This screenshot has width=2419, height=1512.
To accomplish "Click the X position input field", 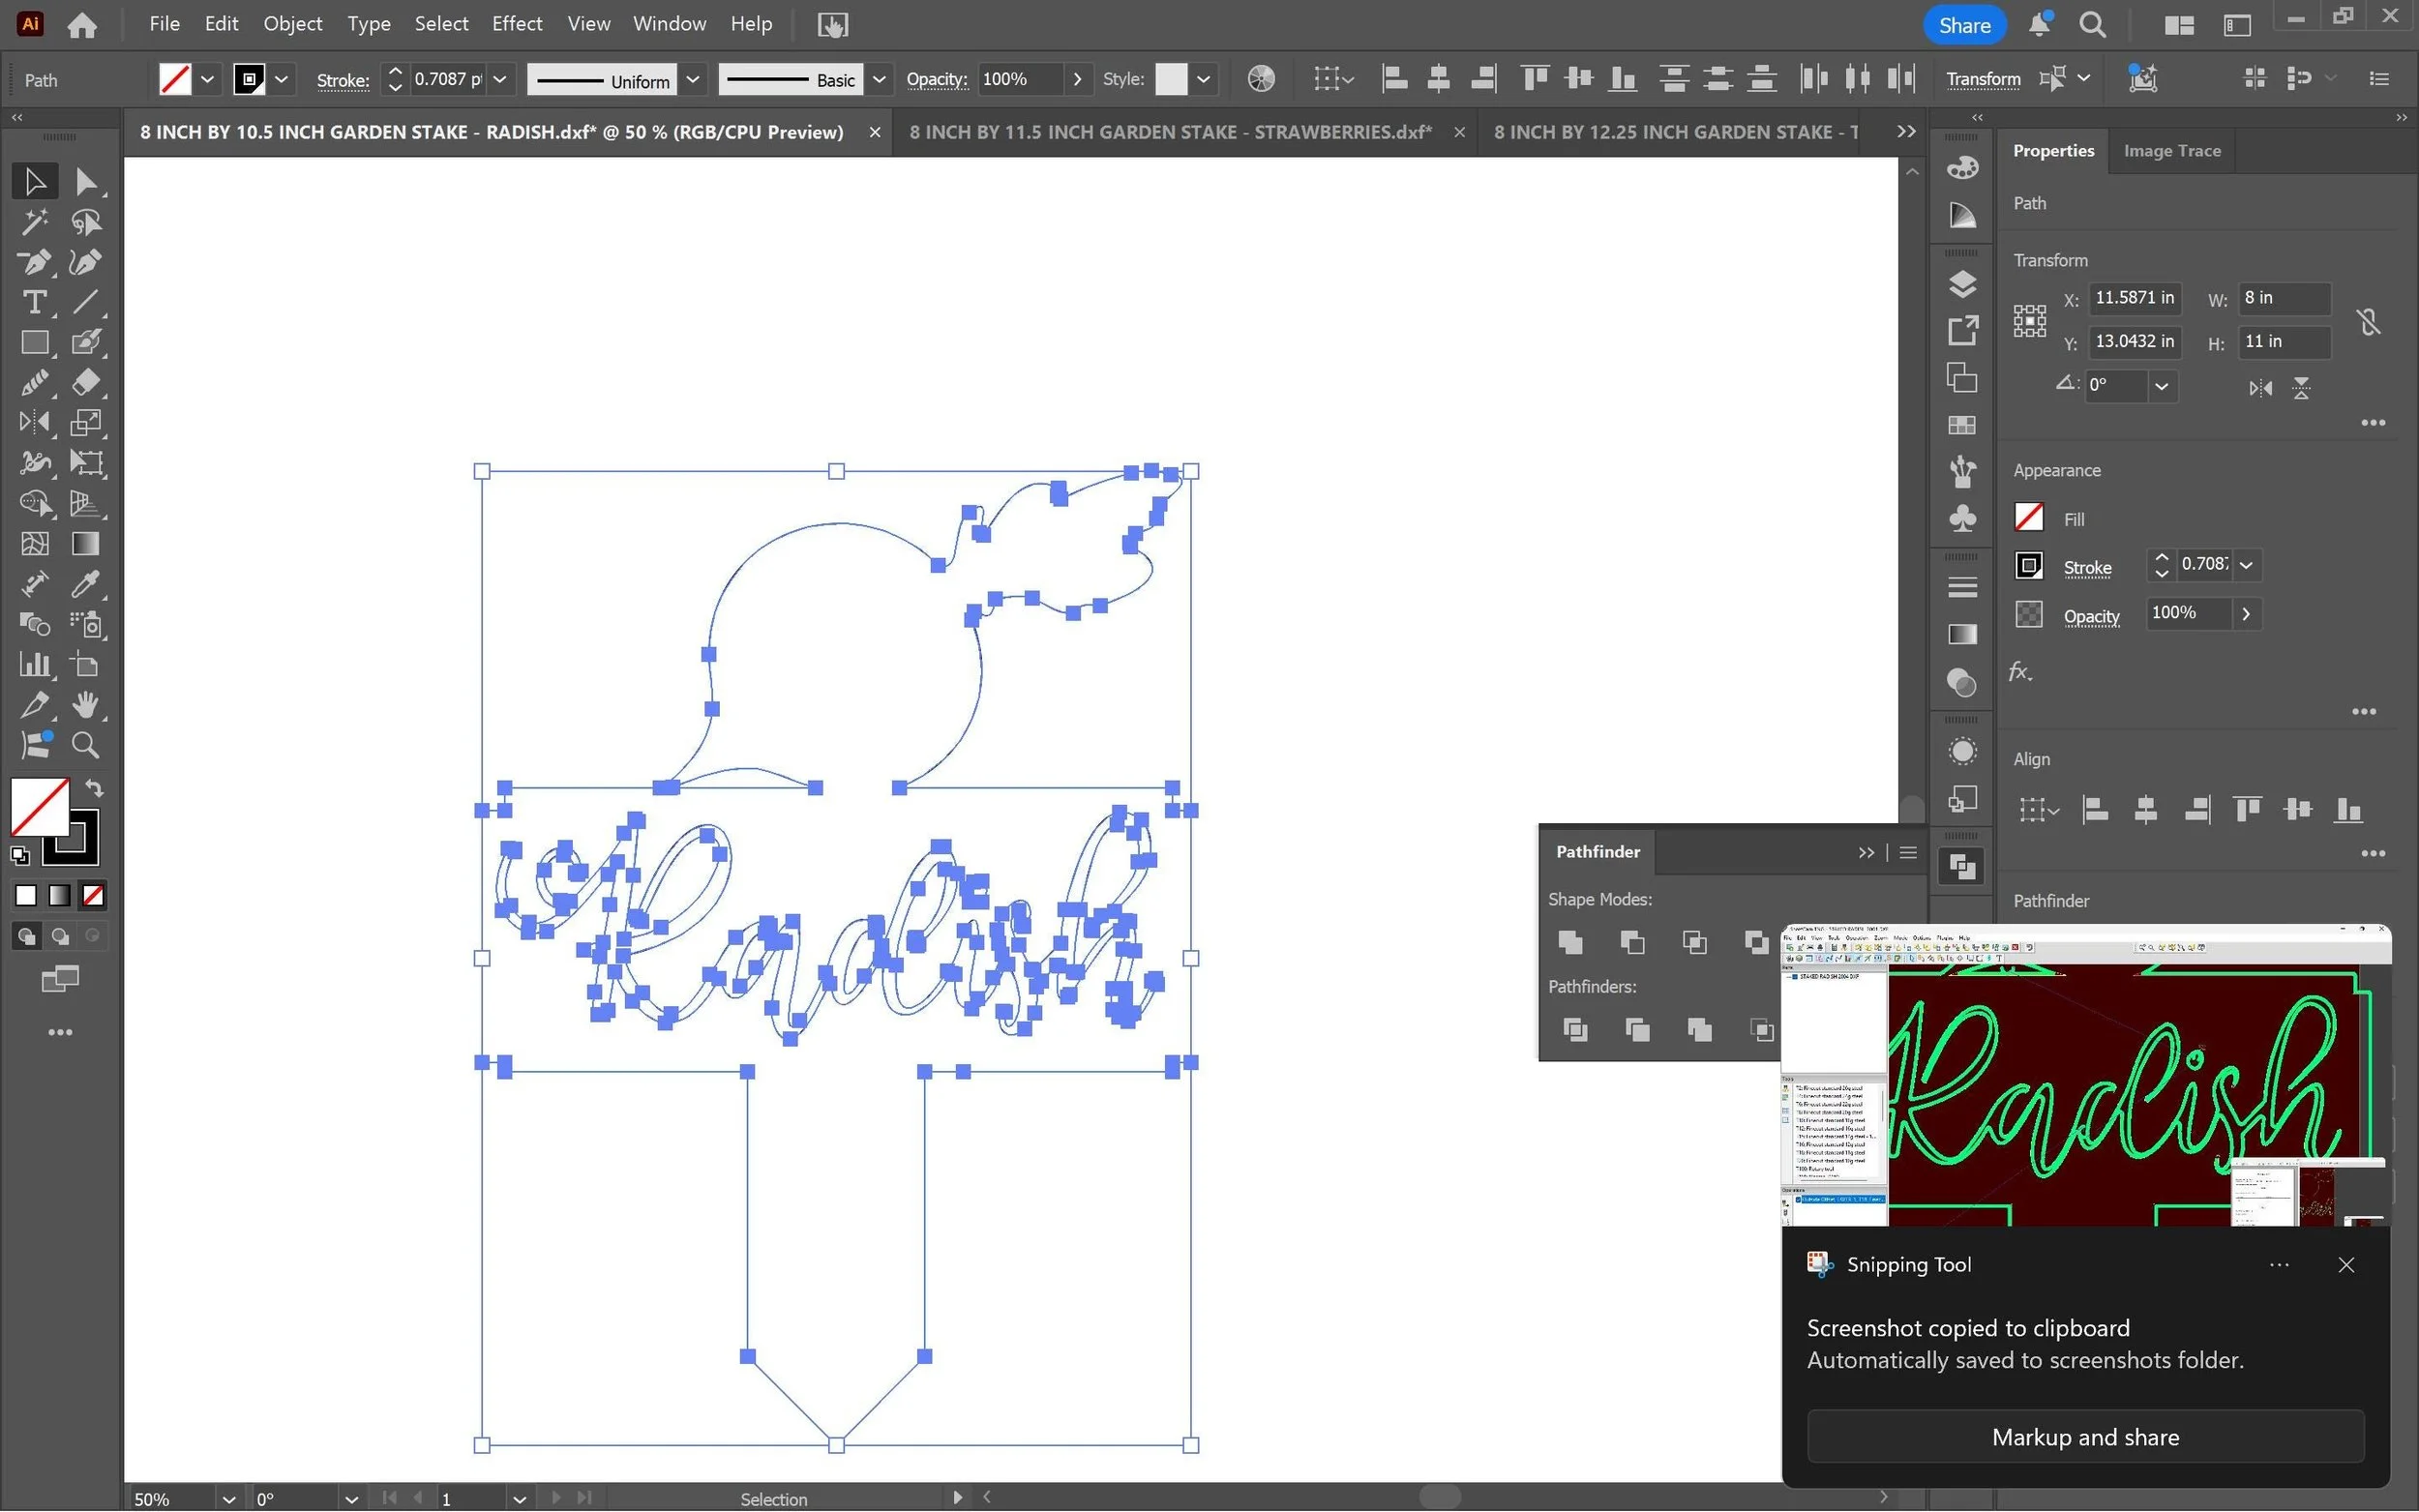I will [x=2133, y=298].
